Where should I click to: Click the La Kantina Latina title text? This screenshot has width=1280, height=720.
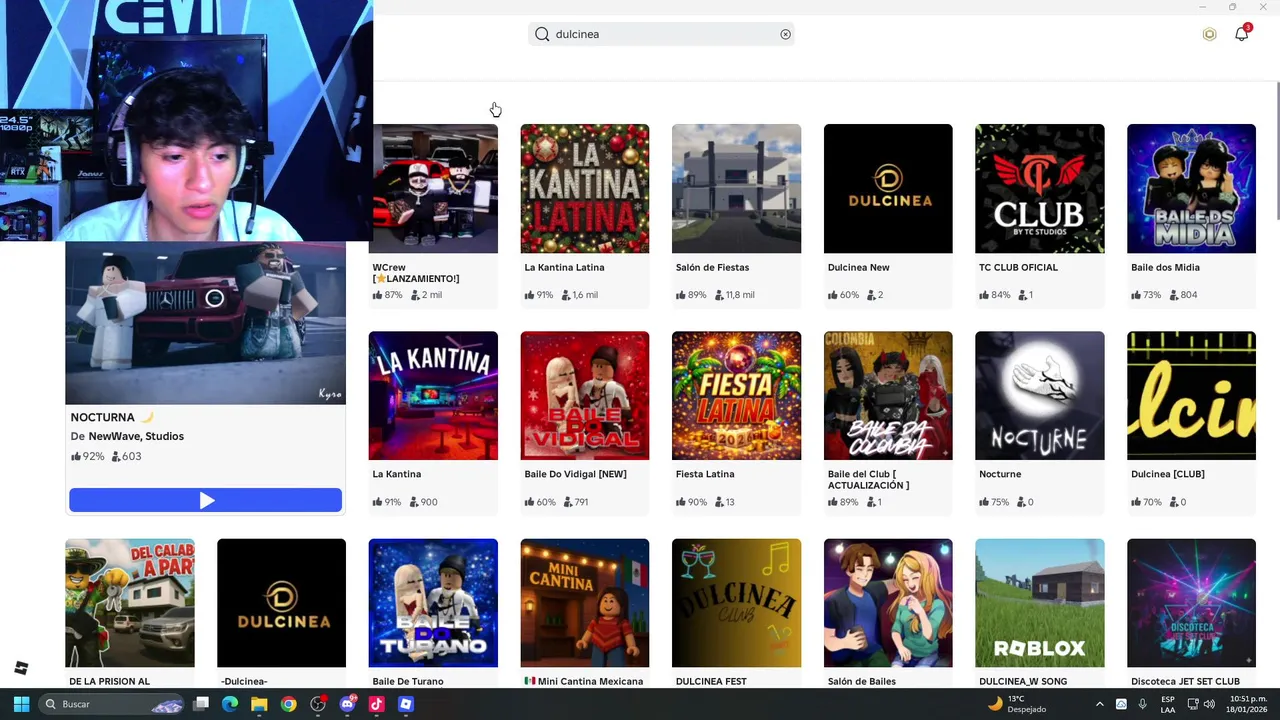pos(564,267)
